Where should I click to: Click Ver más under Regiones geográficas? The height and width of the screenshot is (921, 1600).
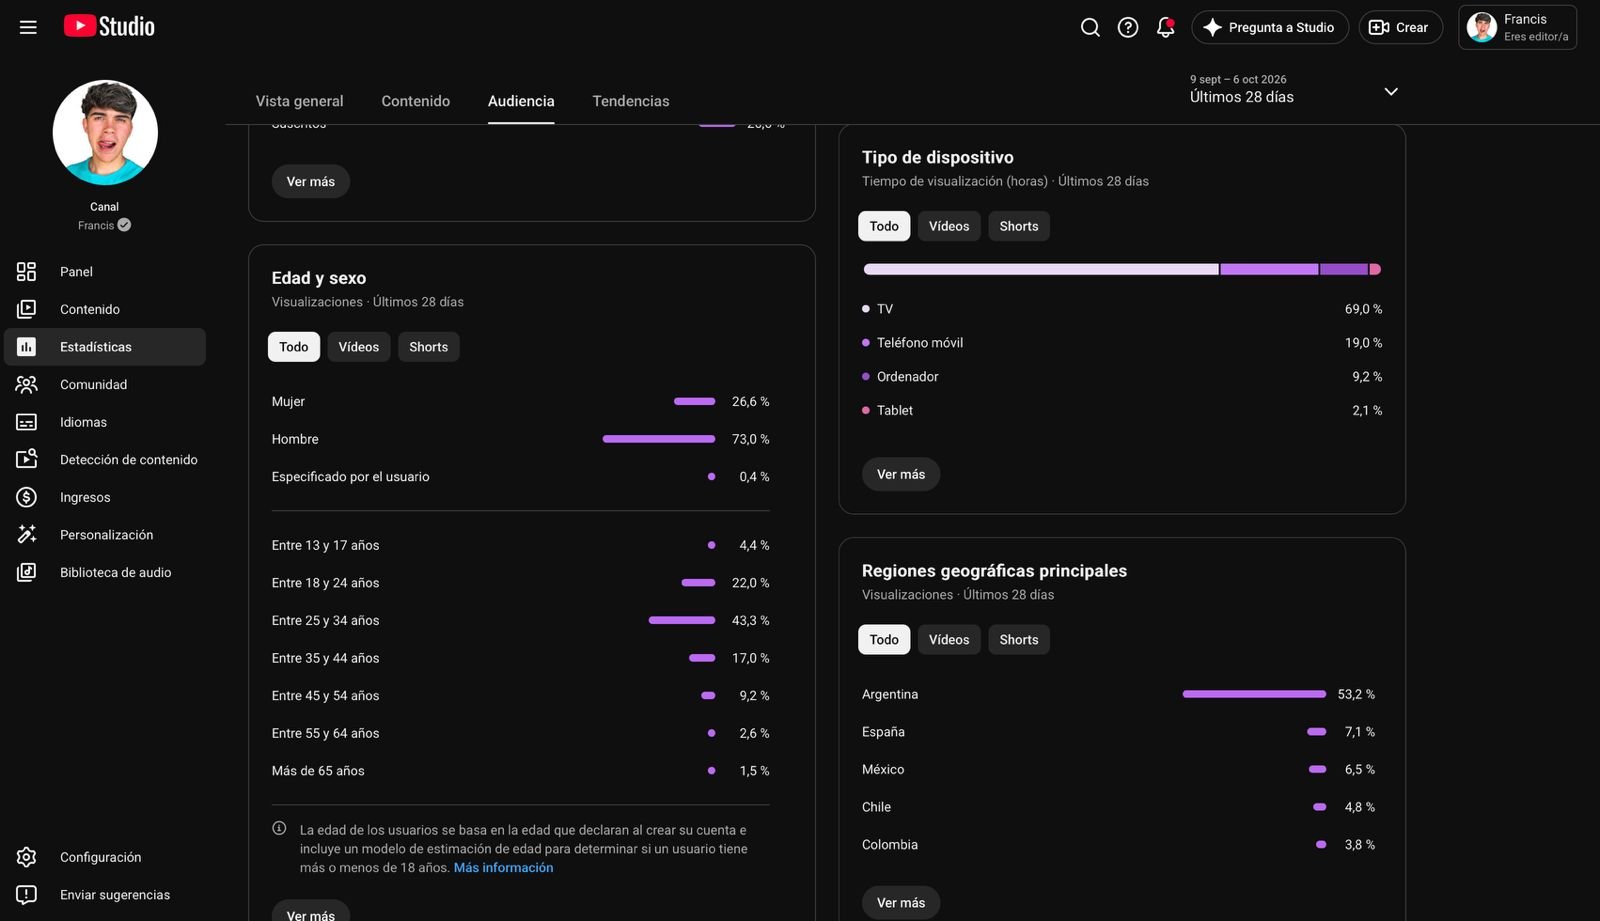tap(901, 902)
